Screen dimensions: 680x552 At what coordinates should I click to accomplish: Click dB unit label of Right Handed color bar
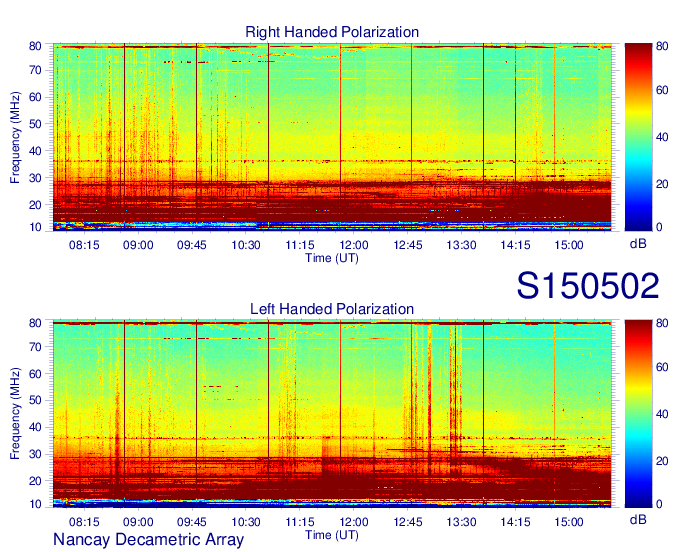638,244
